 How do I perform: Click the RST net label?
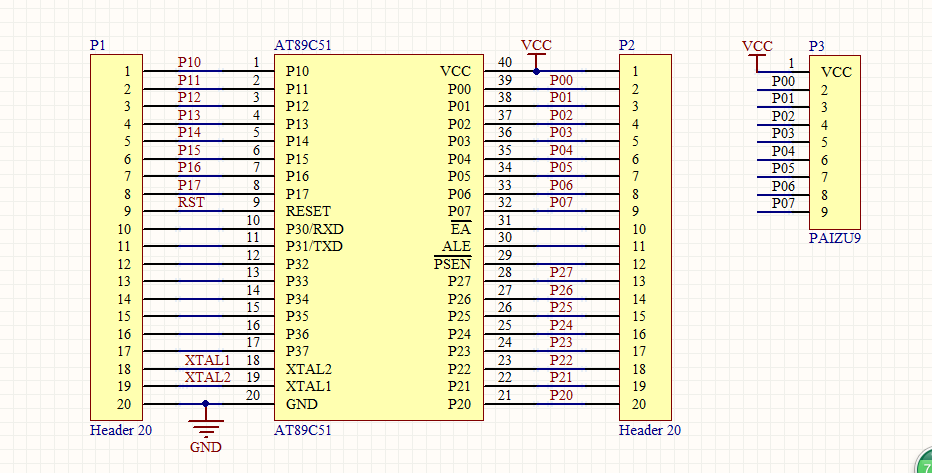click(191, 203)
